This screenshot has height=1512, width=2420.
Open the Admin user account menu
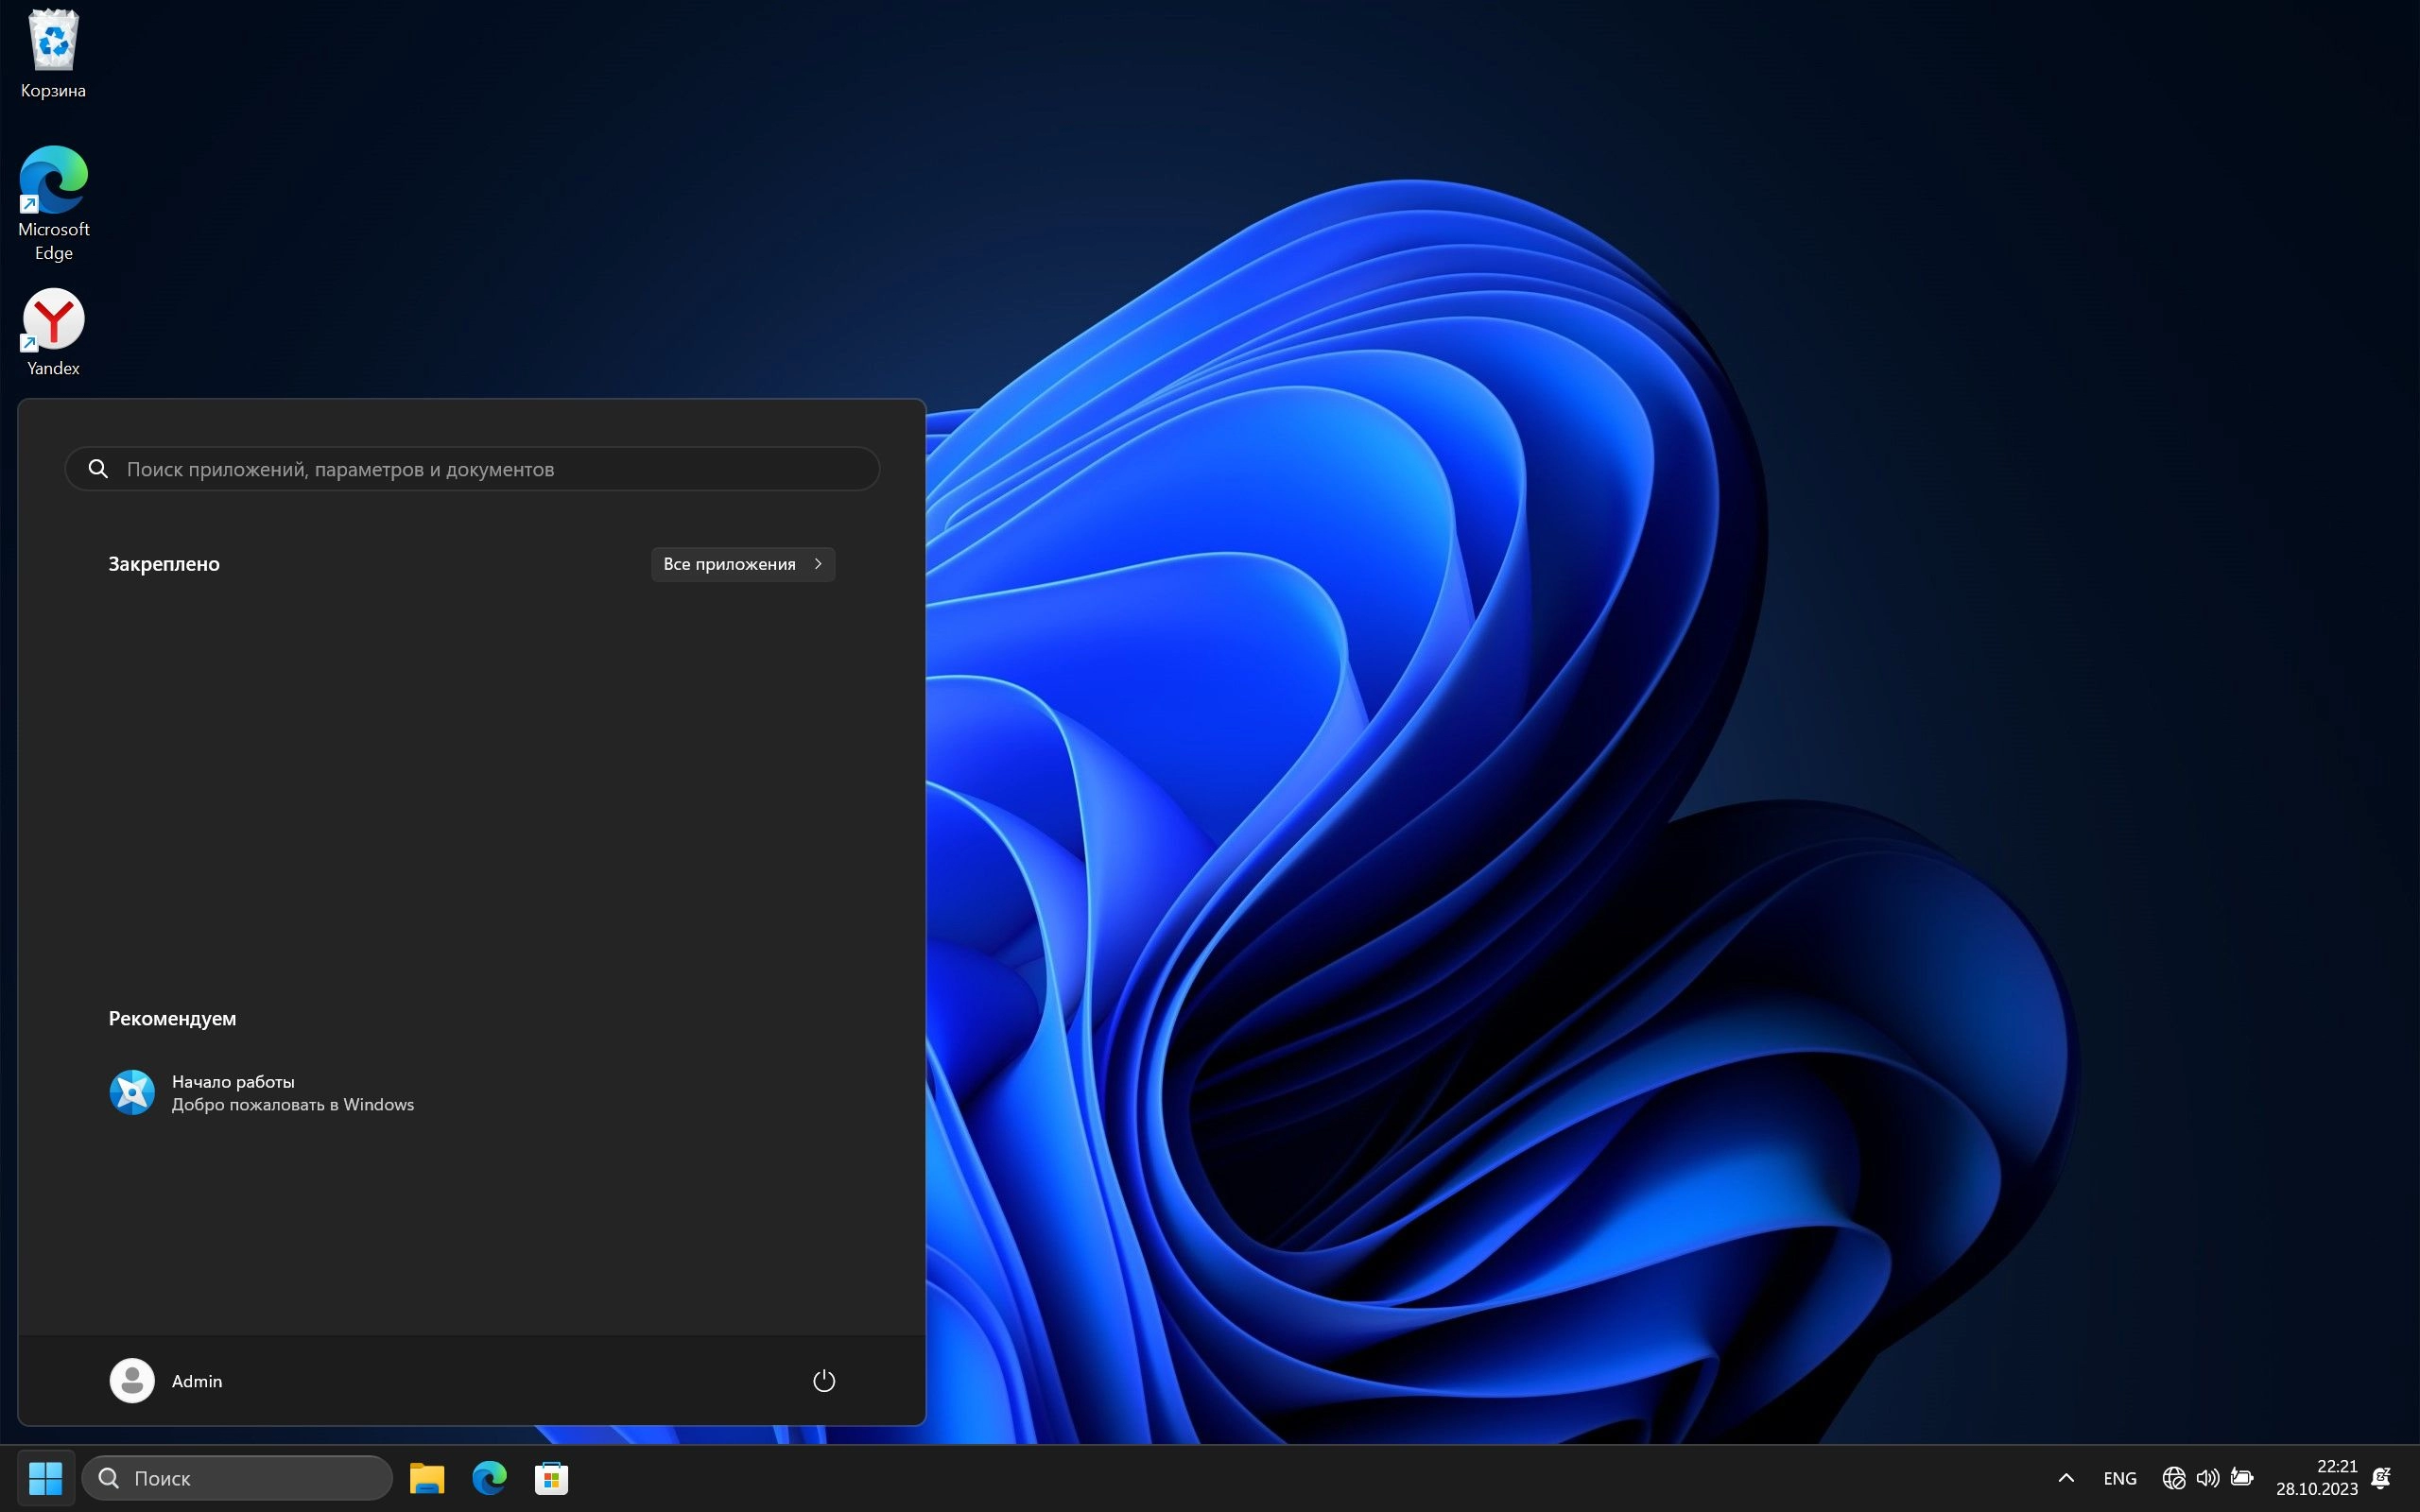coord(167,1380)
